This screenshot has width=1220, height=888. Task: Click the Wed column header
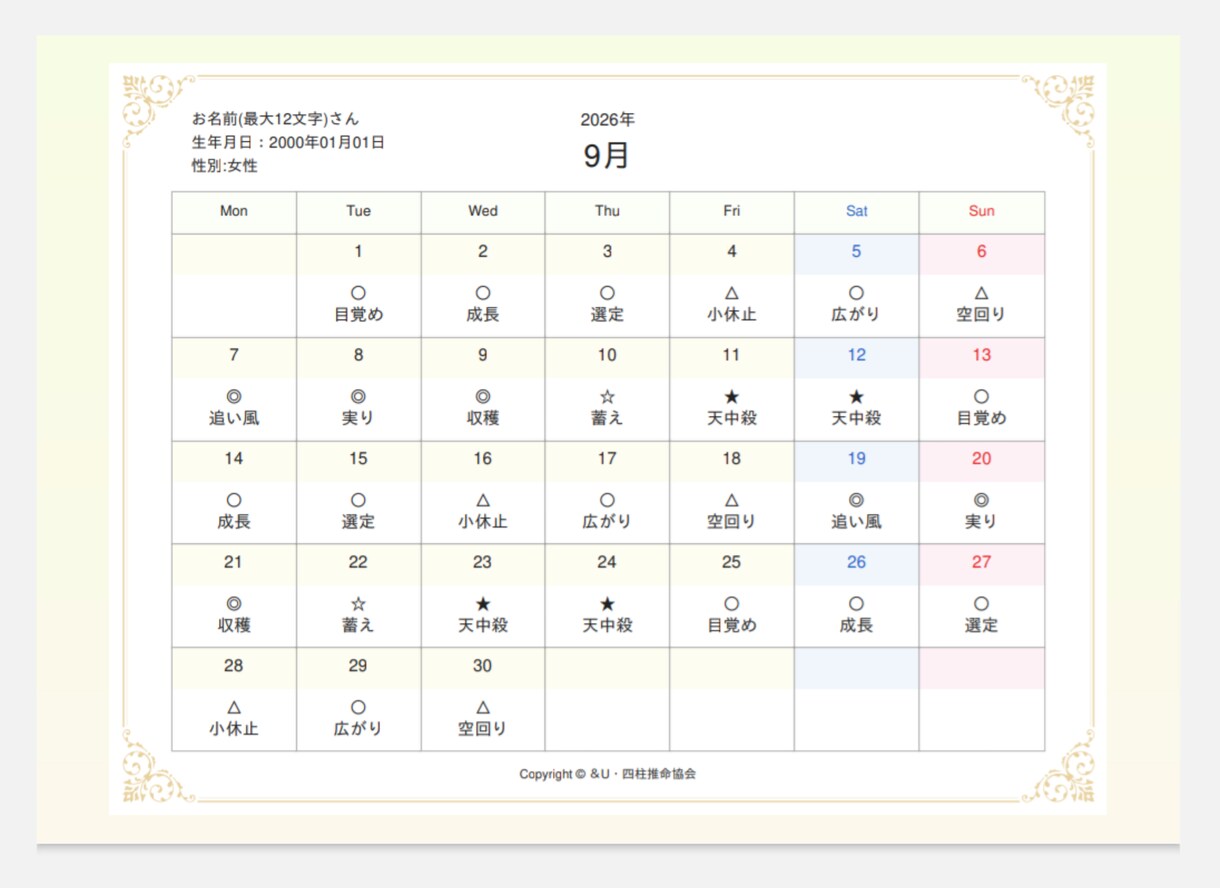tap(483, 211)
